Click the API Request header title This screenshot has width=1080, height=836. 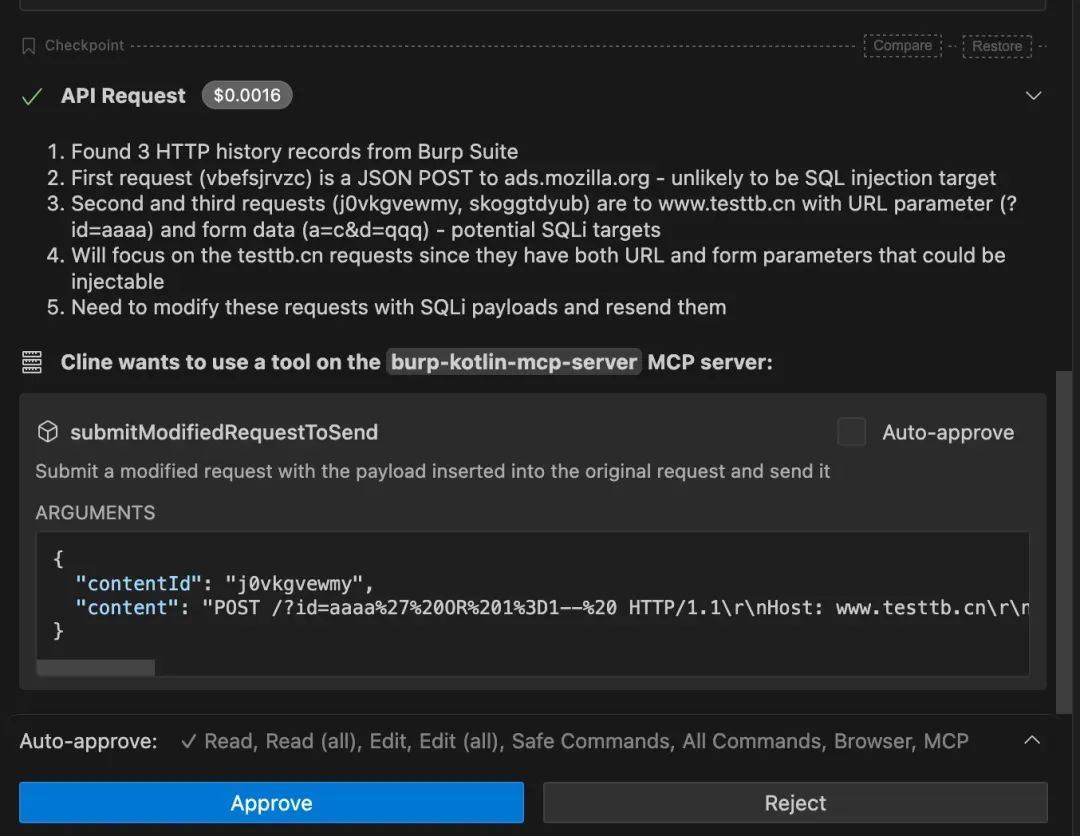[x=123, y=96]
